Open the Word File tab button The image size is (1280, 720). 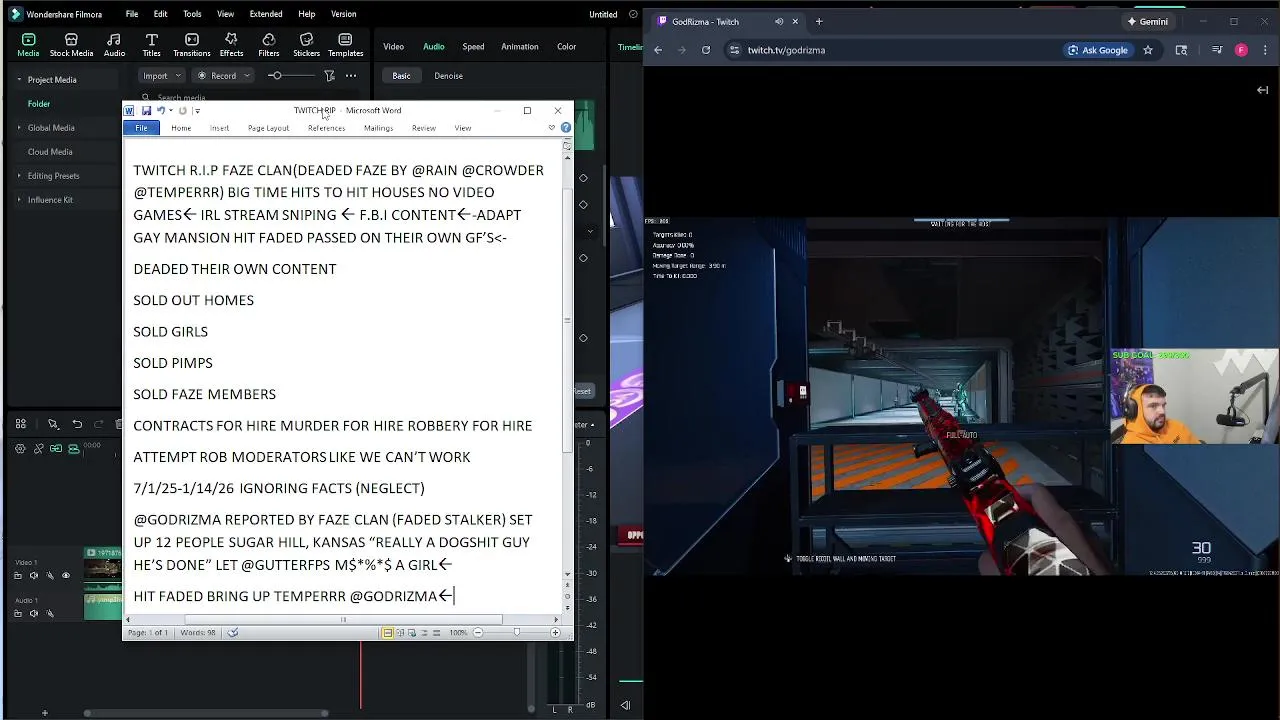coord(141,128)
